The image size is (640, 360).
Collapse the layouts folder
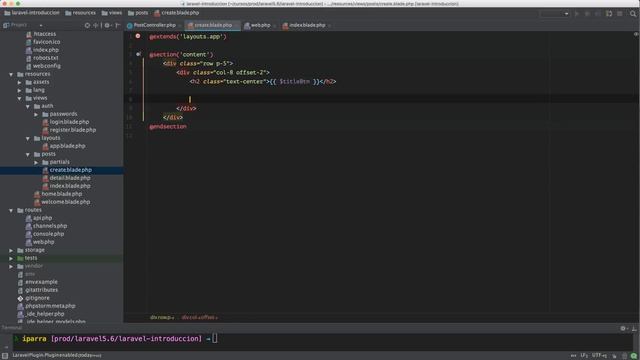coord(28,138)
